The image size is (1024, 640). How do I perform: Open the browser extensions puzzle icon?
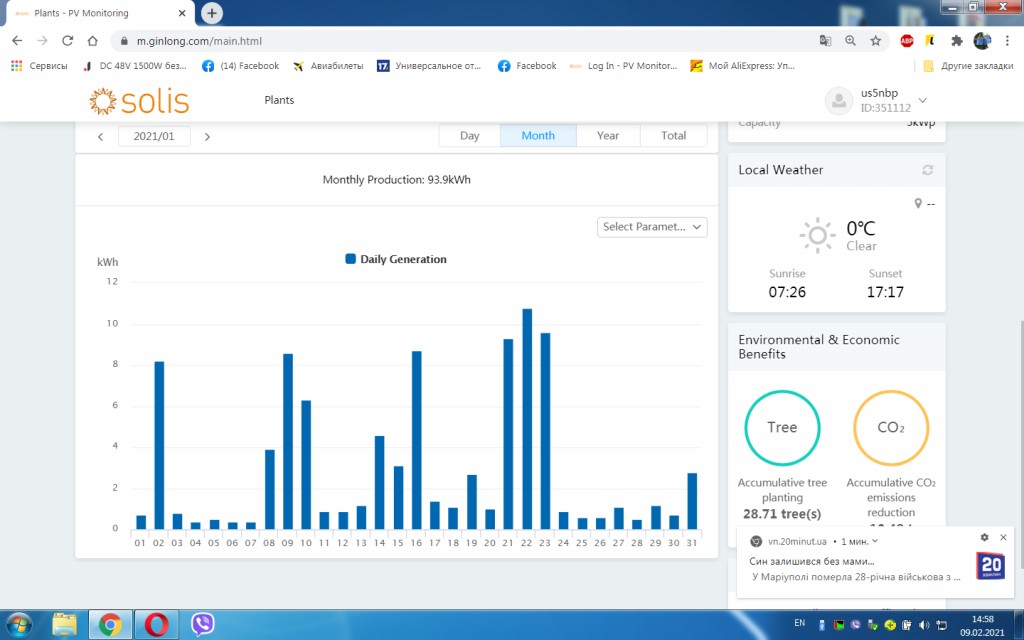(956, 41)
